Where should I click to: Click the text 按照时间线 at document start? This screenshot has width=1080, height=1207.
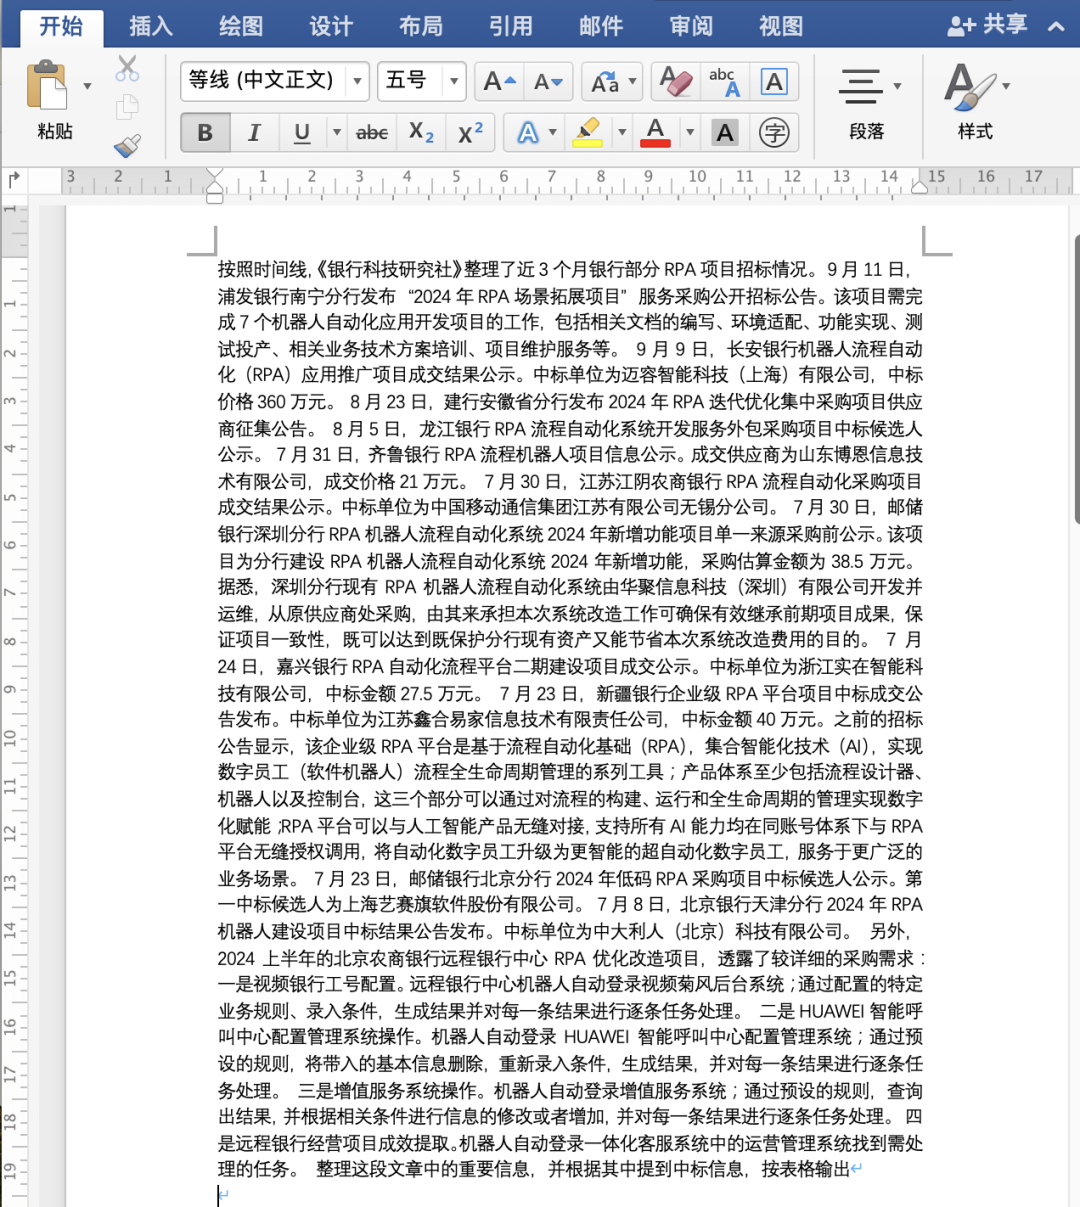click(263, 269)
